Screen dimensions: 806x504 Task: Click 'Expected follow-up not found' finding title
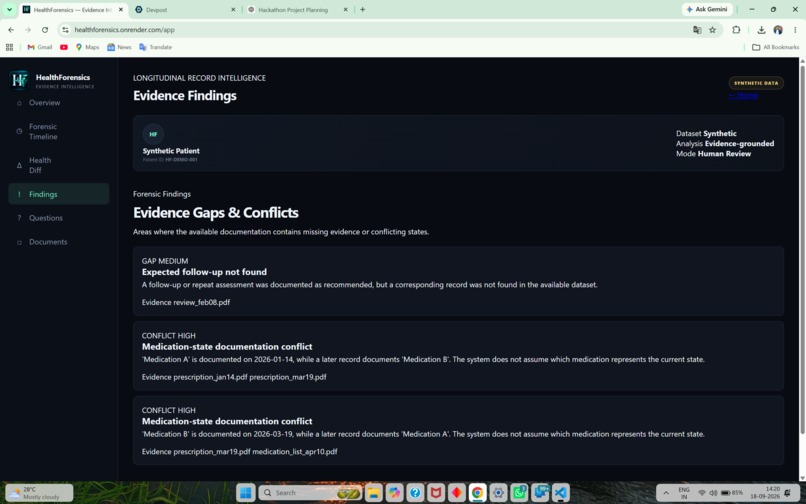pos(204,272)
